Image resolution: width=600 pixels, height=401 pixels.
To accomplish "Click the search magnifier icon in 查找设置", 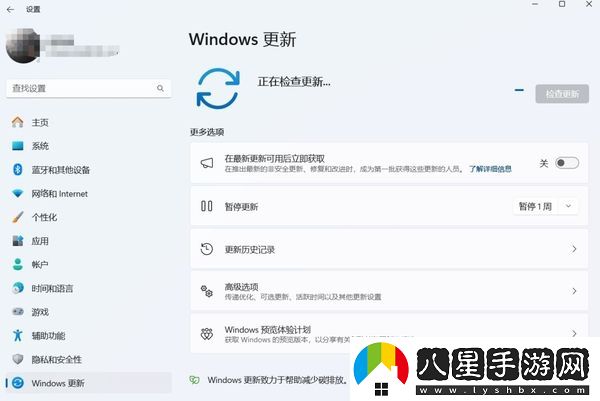I will click(161, 89).
